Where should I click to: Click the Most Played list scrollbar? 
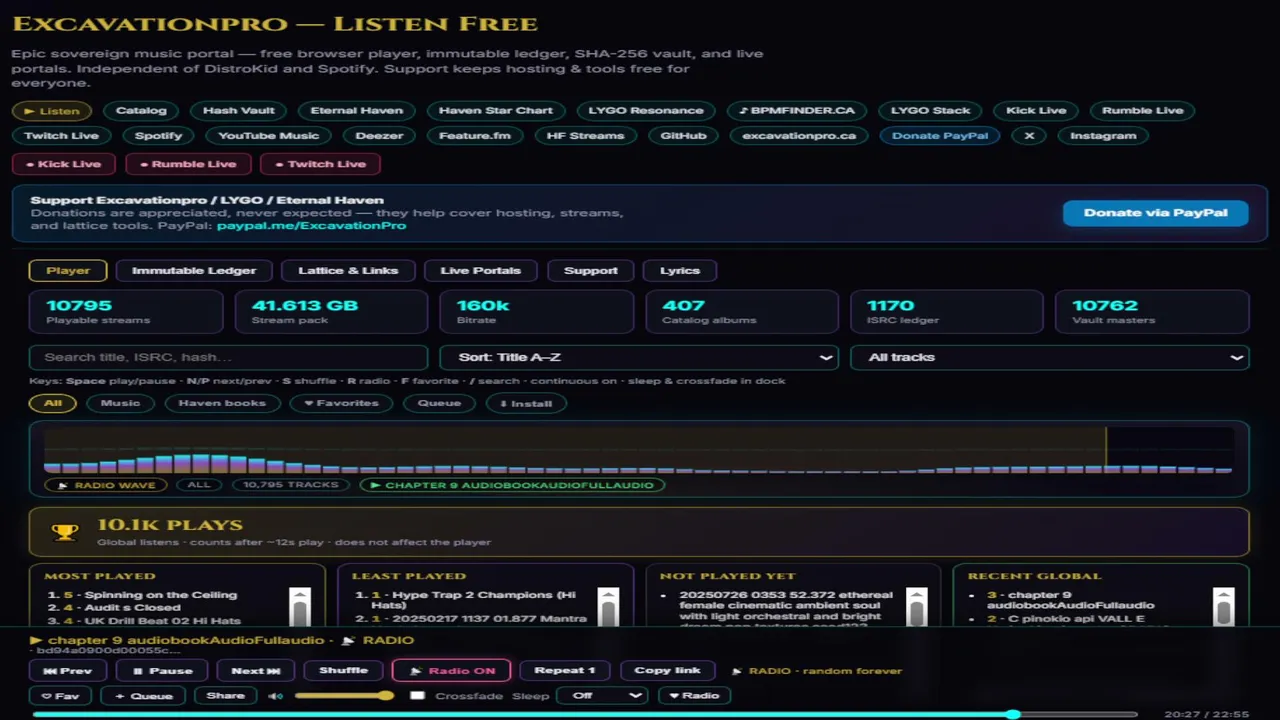(299, 606)
